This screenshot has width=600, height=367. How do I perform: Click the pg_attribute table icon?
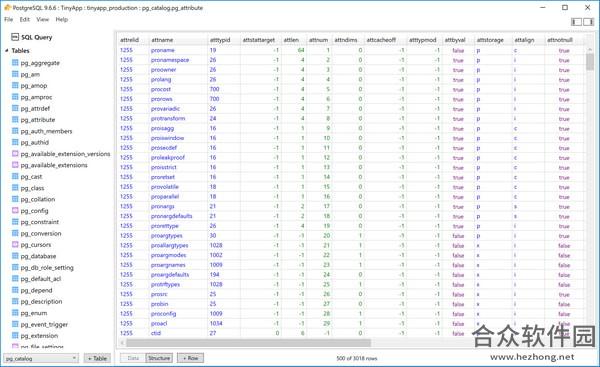[15, 119]
